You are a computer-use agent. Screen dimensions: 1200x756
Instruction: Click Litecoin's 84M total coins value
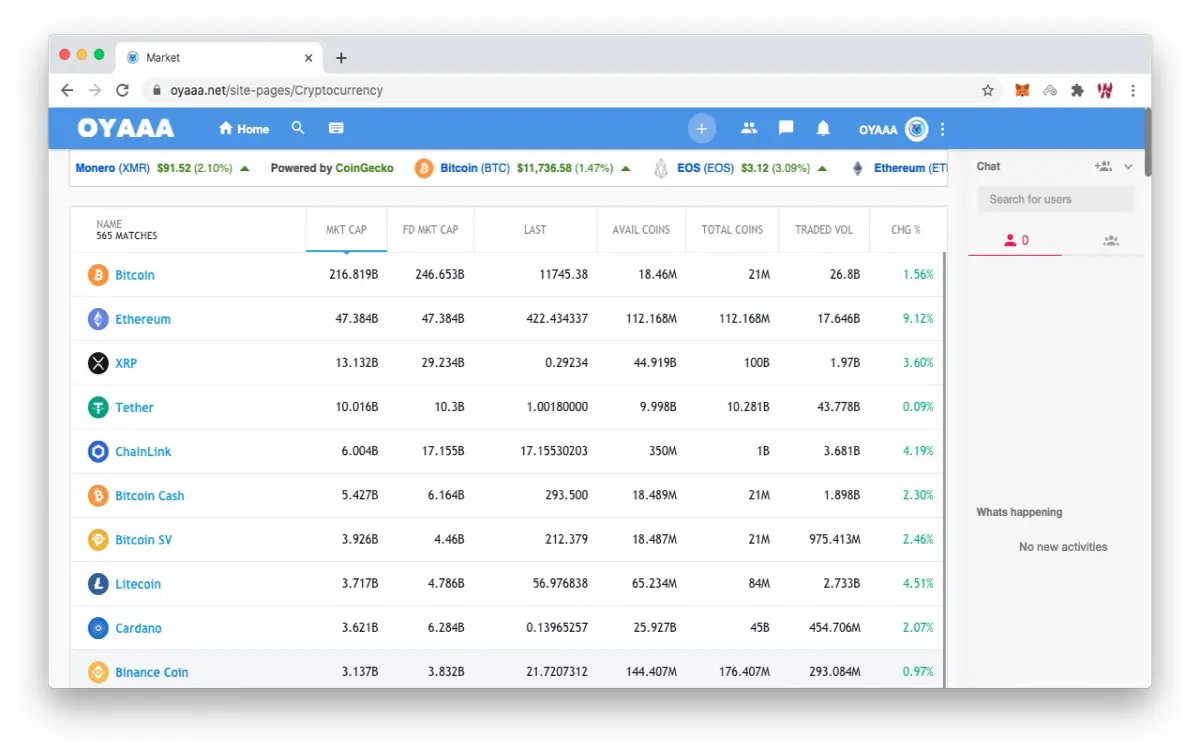[759, 583]
